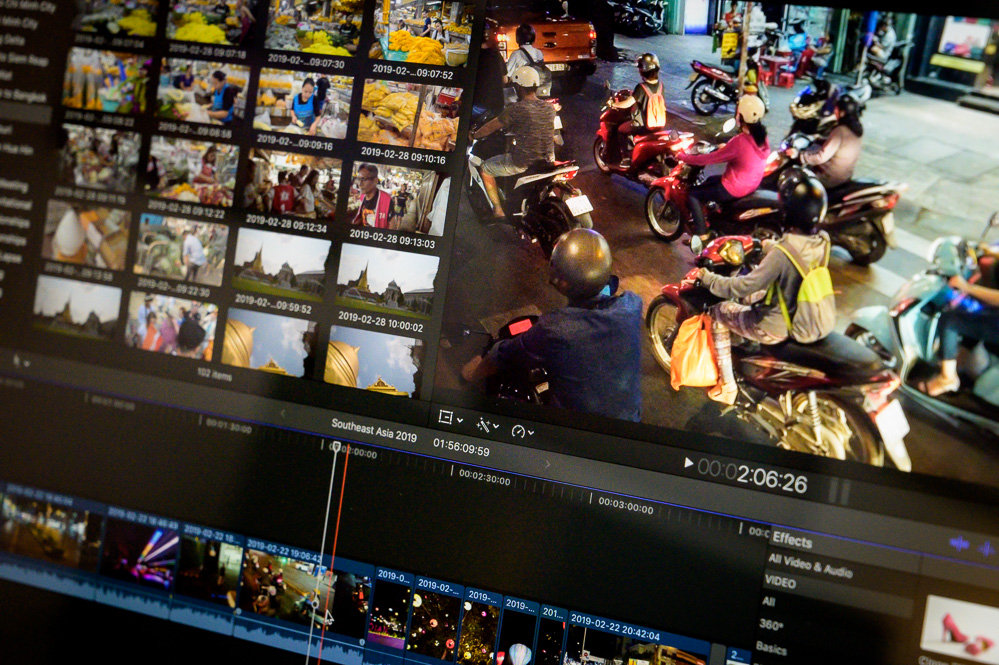Viewport: 999px width, 665px height.
Task: Click the Effects panel title
Action: pyautogui.click(x=792, y=540)
